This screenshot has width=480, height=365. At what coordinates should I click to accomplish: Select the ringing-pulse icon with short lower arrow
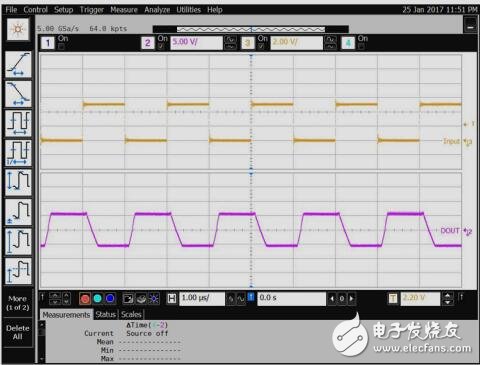(x=19, y=271)
